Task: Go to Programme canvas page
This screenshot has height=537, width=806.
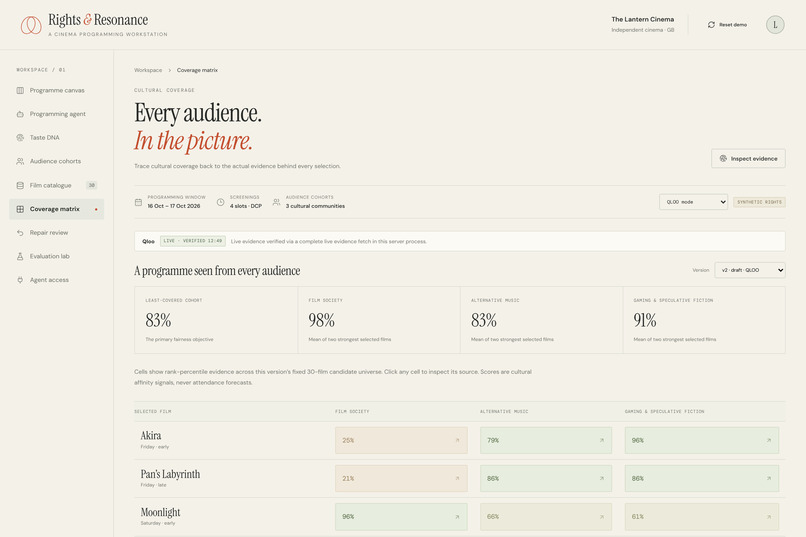Action: [x=57, y=90]
